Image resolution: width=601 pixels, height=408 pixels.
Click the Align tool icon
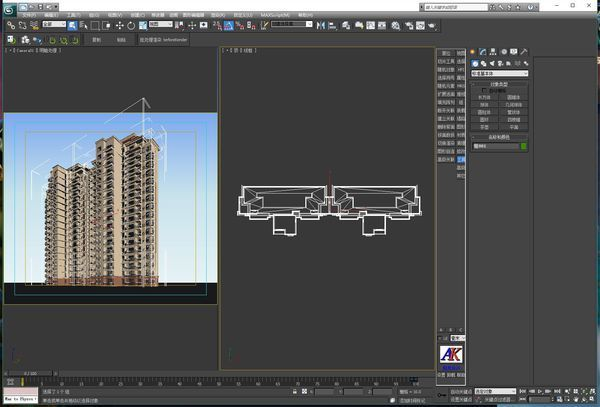[333, 26]
